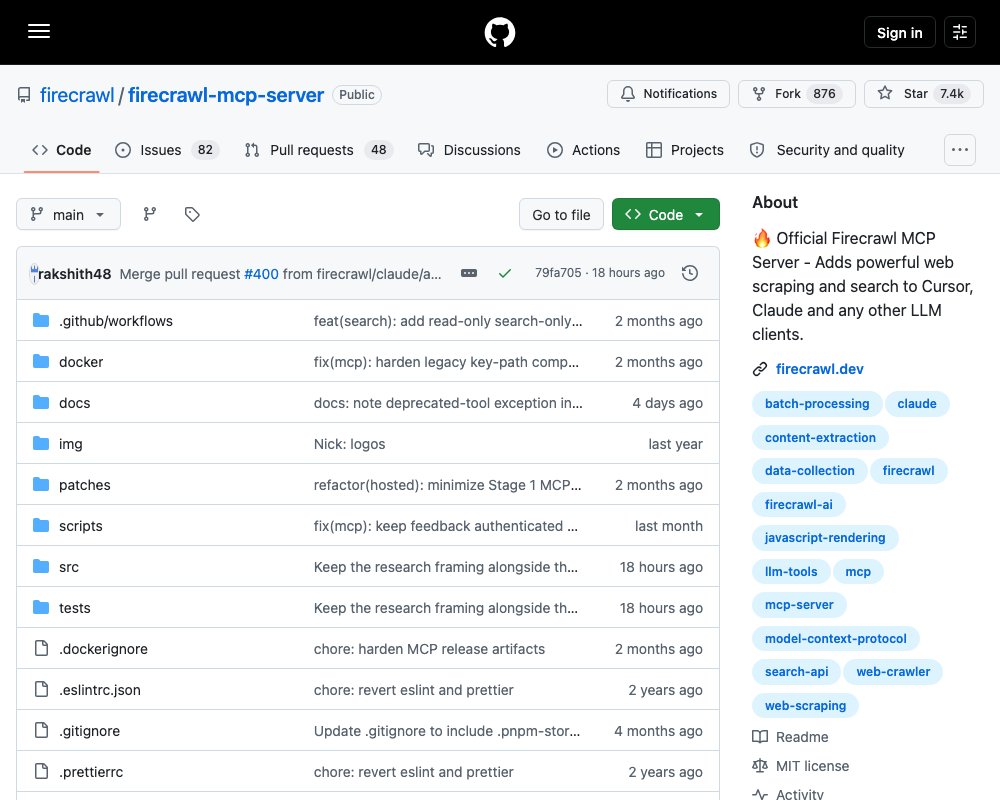Go to GitHub home via Octocat logo
This screenshot has height=800, width=1000.
499,33
